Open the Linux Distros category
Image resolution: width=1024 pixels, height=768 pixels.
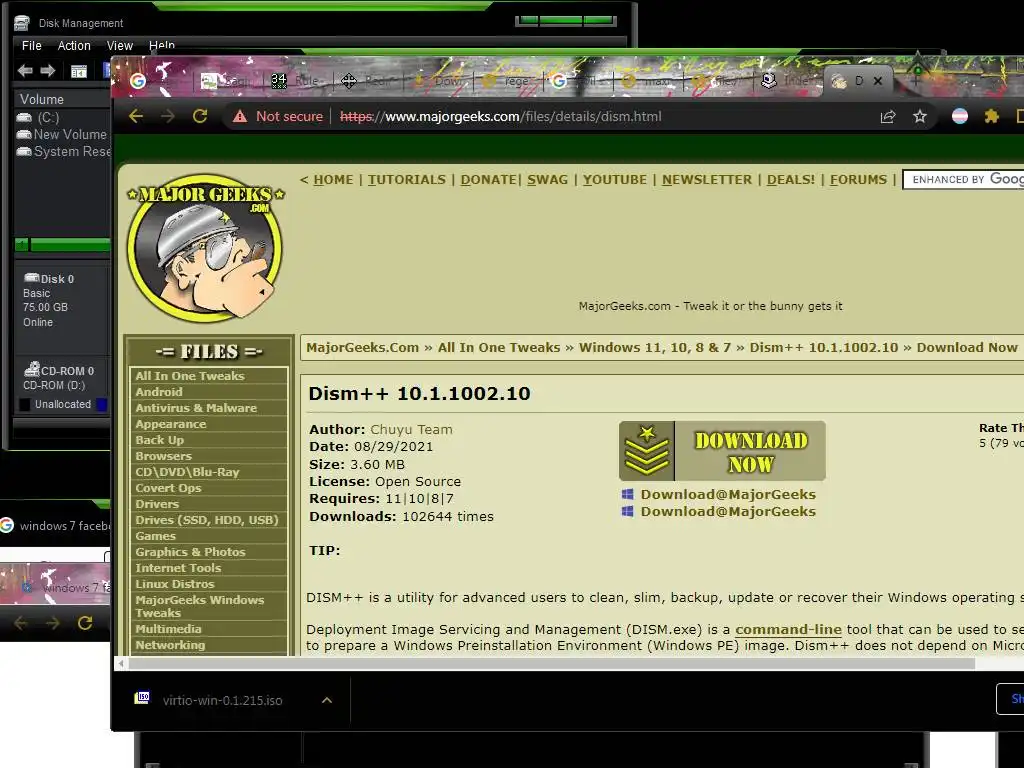tap(174, 584)
